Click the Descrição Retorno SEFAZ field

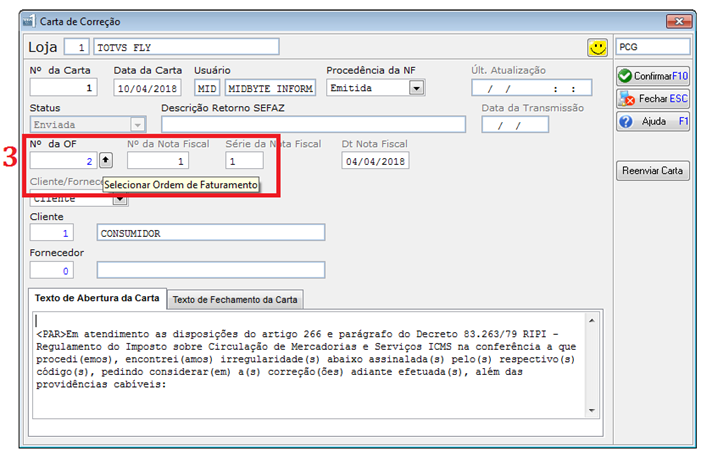(313, 124)
